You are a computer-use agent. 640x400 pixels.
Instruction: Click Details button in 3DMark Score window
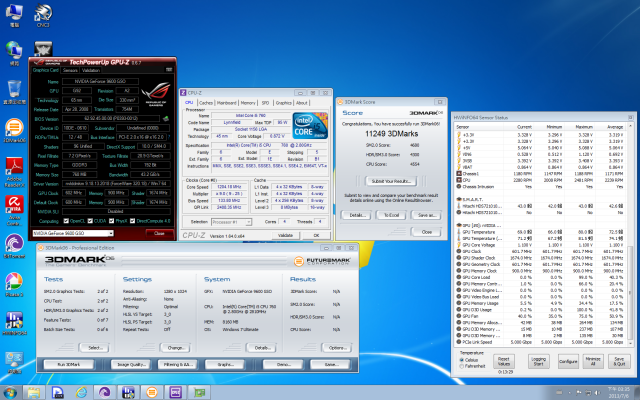356,215
